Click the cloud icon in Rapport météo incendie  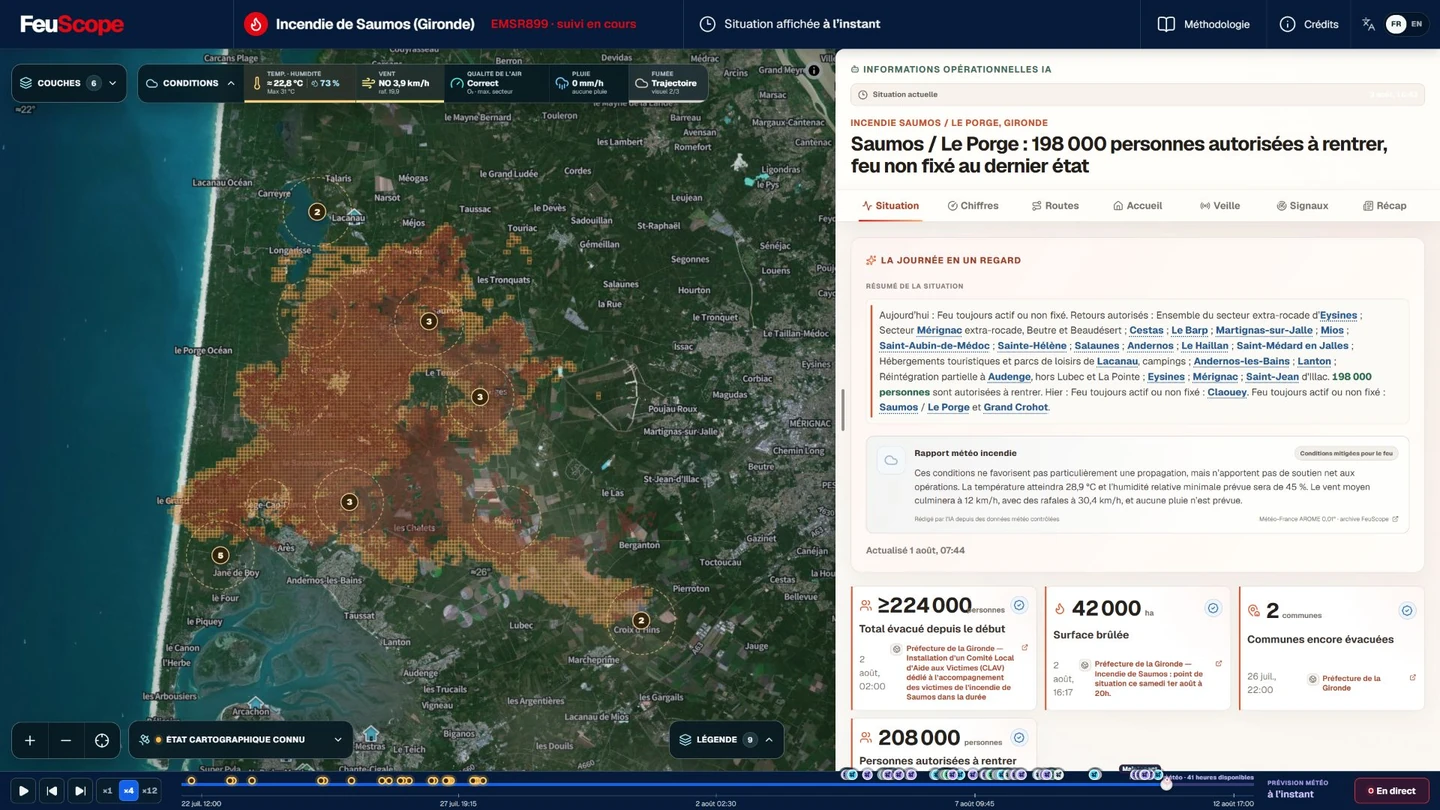890,460
